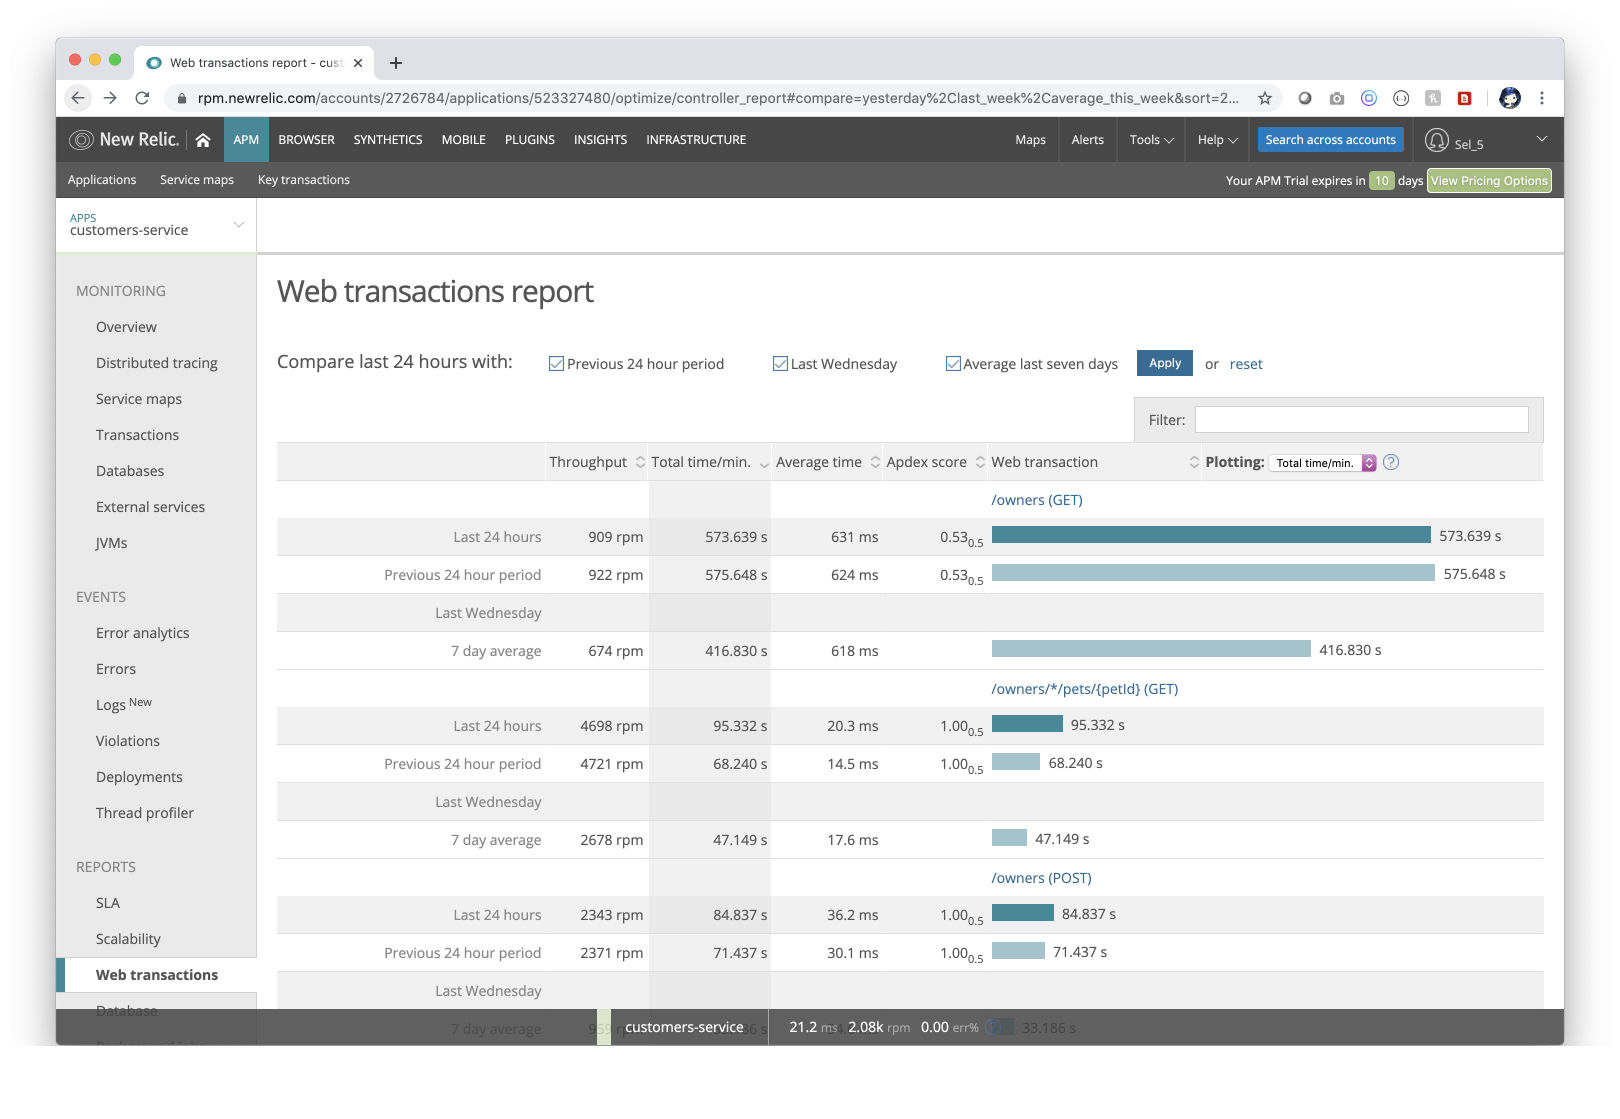1620x1119 pixels.
Task: Click the red extension icon in toolbar
Action: pyautogui.click(x=1465, y=98)
